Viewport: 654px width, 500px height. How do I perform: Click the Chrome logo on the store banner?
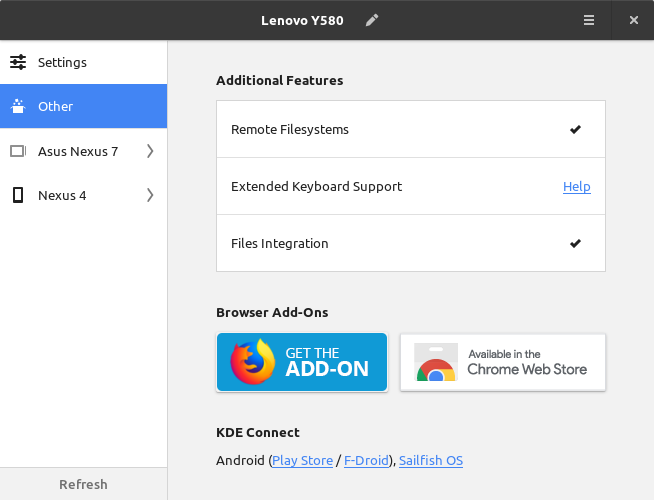(x=436, y=362)
